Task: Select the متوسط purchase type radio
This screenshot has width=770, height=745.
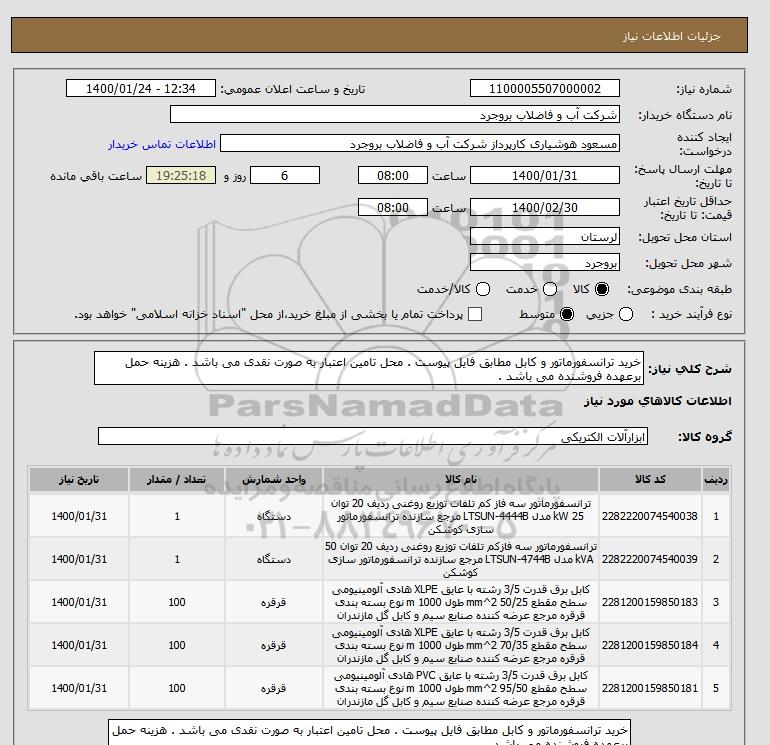Action: [567, 314]
